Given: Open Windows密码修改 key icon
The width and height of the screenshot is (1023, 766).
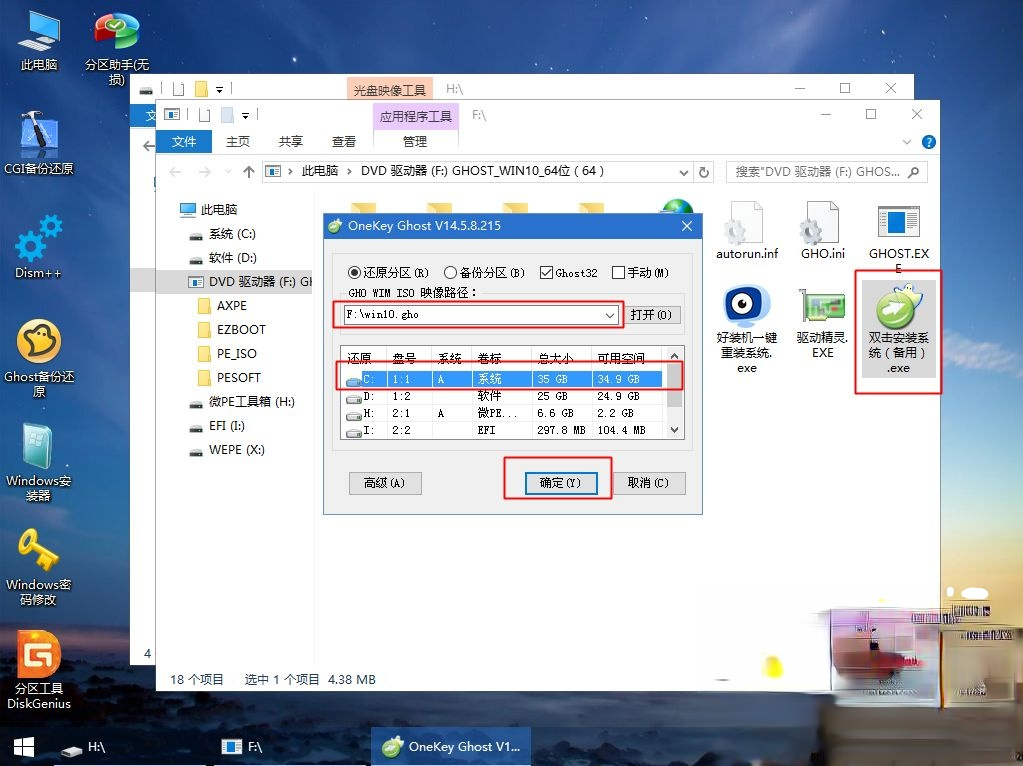Looking at the screenshot, I should coord(38,567).
